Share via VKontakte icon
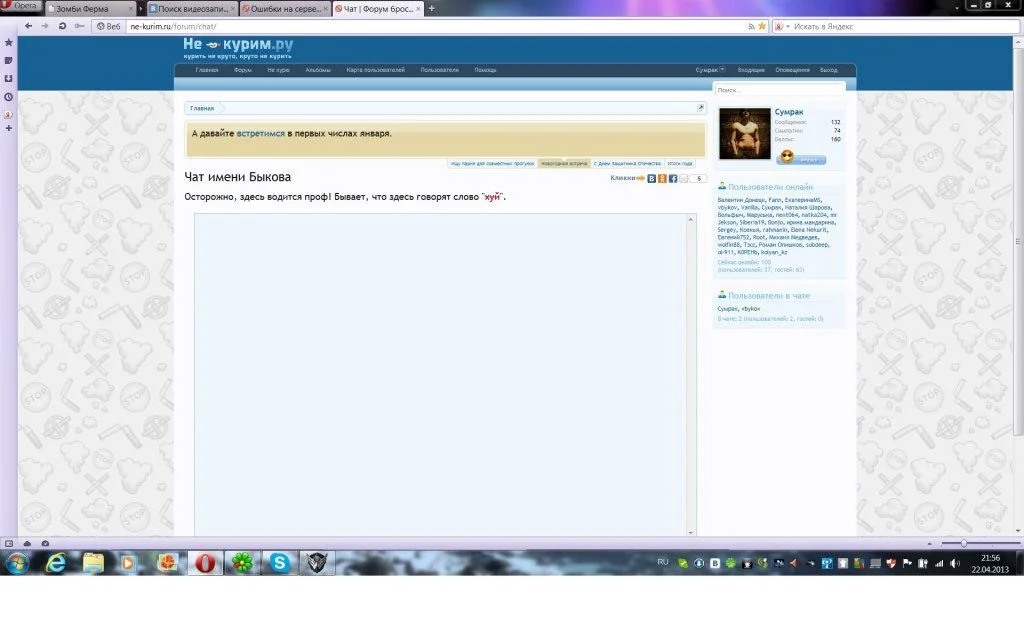1024x630 pixels. (x=651, y=178)
